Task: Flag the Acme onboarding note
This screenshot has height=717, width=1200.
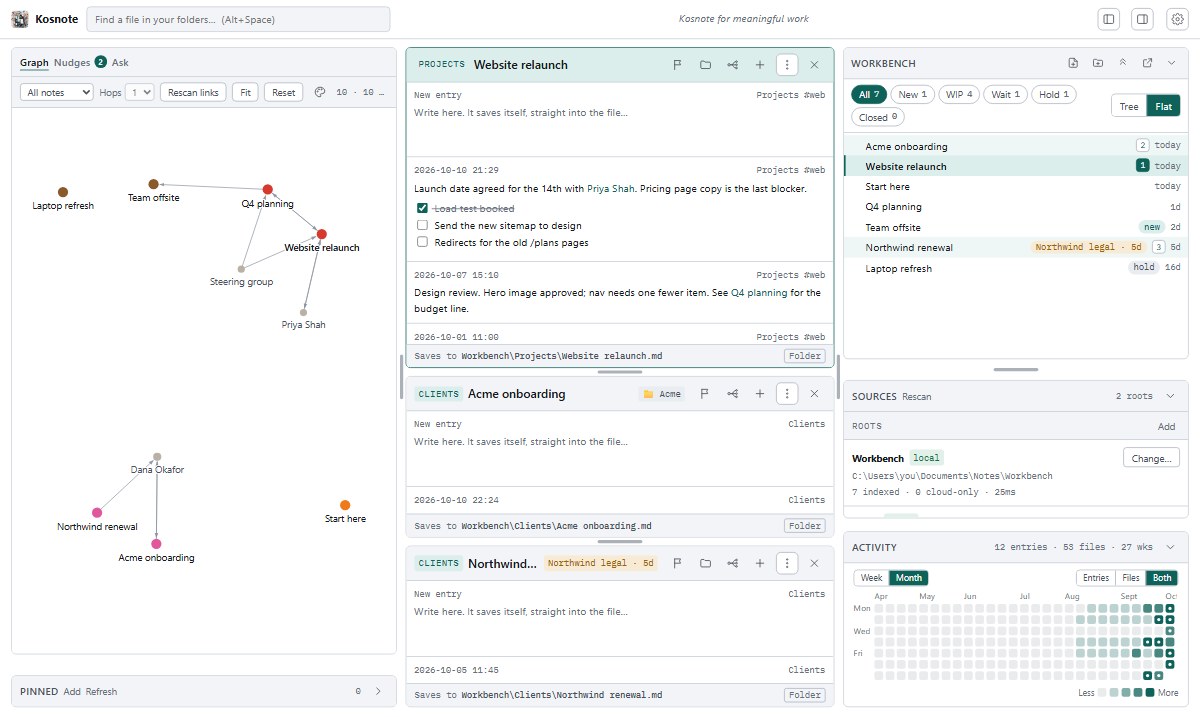Action: click(705, 394)
